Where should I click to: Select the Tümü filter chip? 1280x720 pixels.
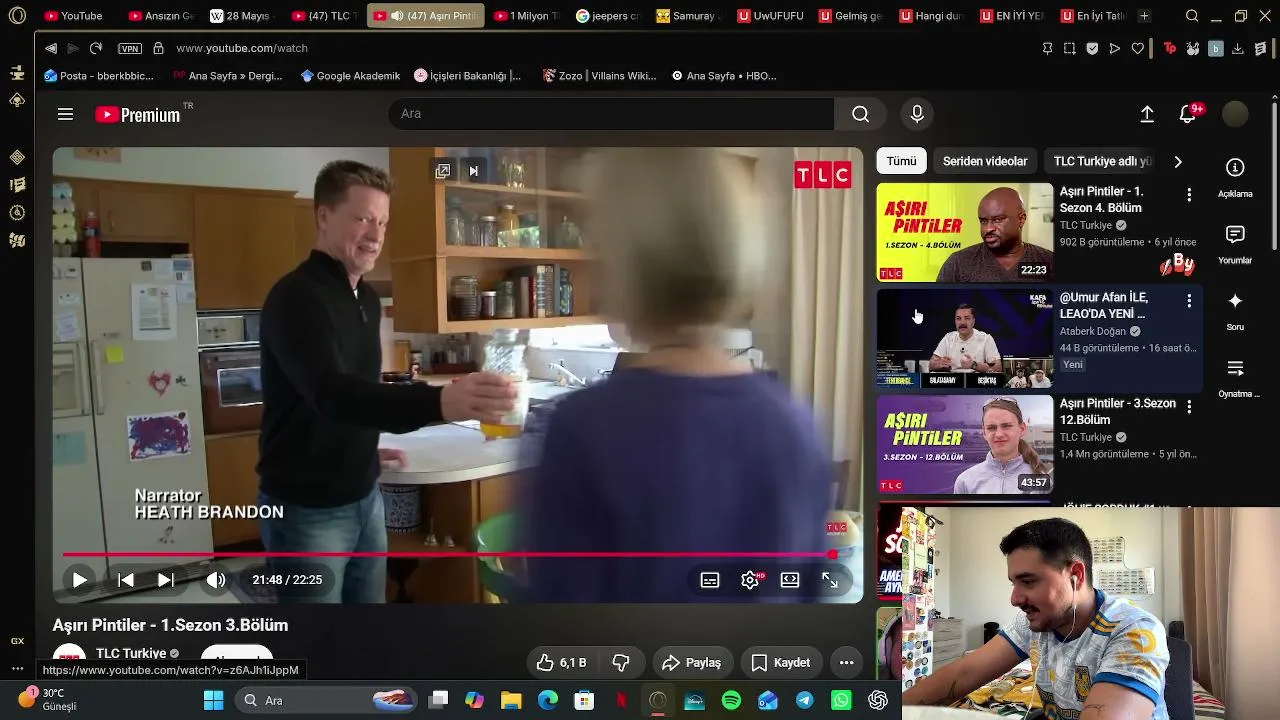tap(901, 161)
